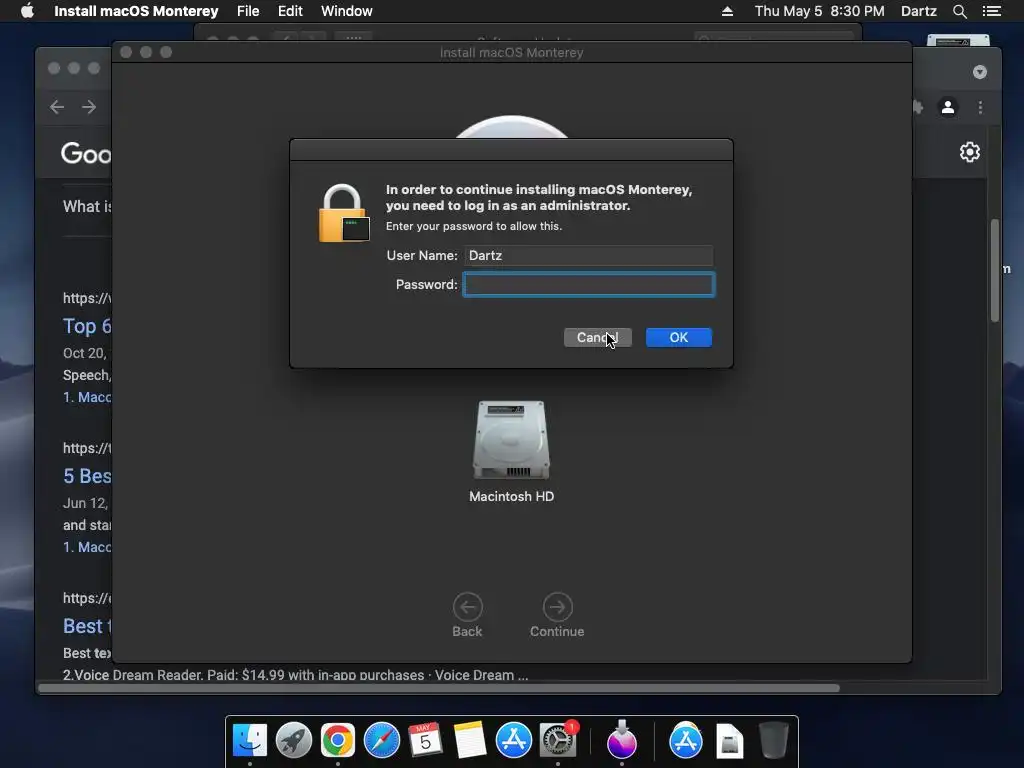This screenshot has height=768, width=1024.
Task: Go back in the Chrome window
Action: point(57,107)
